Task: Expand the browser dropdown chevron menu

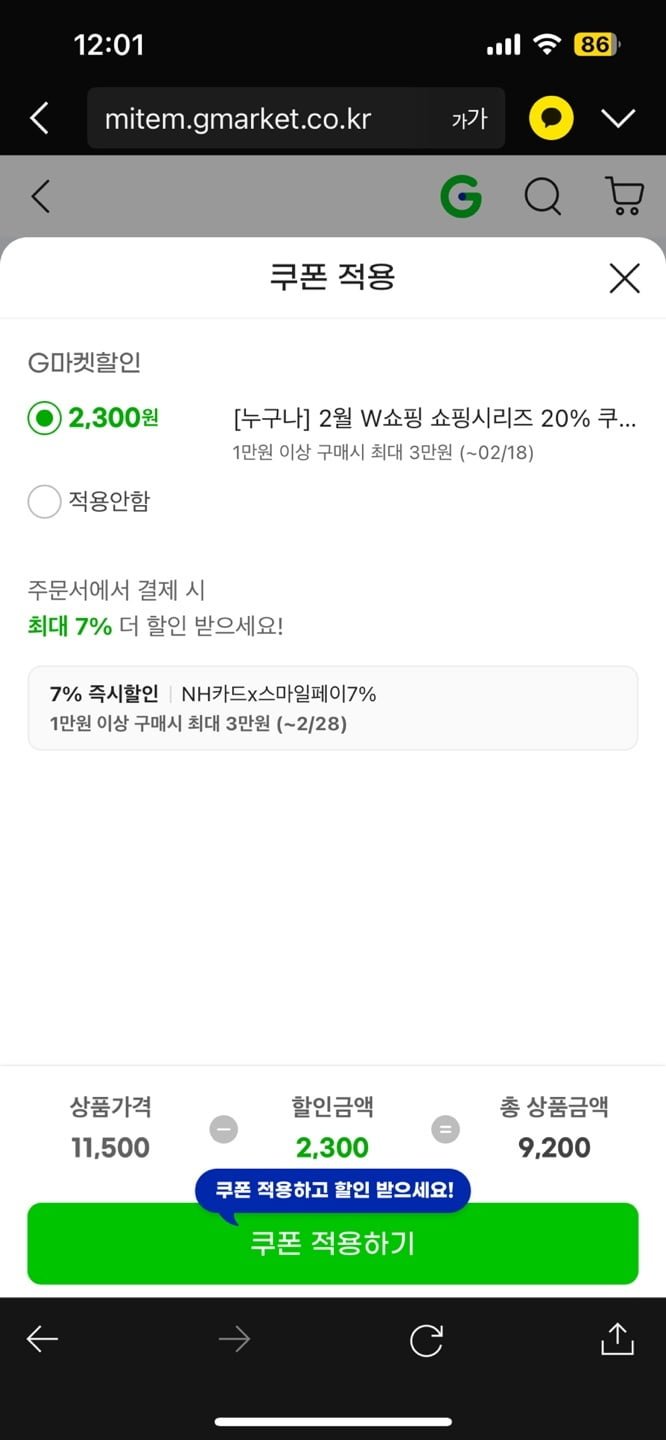Action: 618,119
